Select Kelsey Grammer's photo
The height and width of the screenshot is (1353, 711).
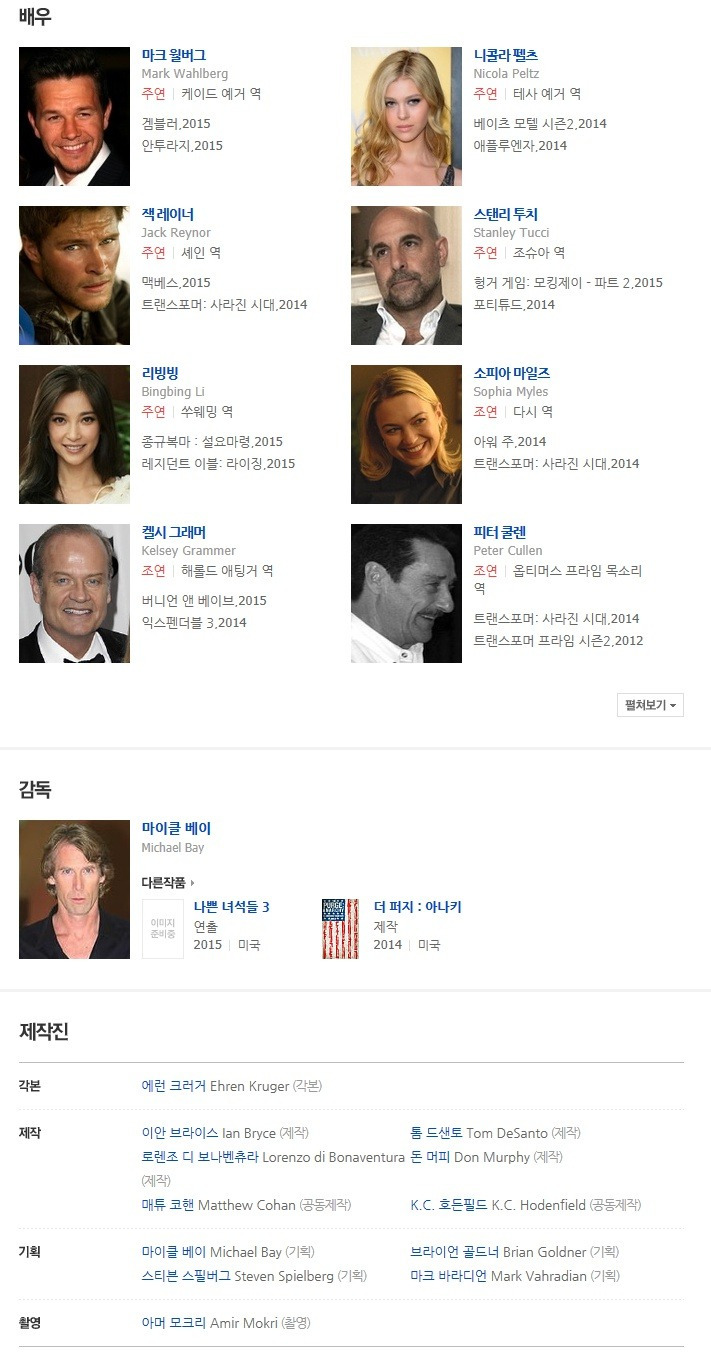74,593
